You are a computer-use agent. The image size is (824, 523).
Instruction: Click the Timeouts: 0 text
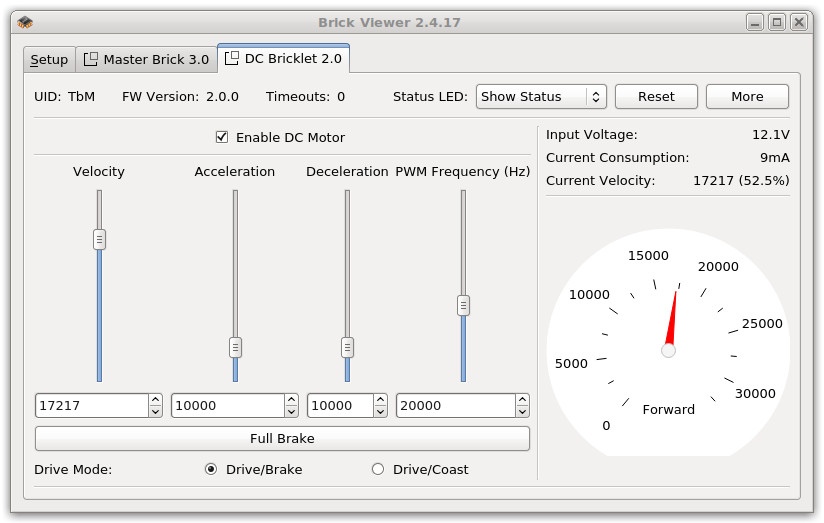point(305,97)
